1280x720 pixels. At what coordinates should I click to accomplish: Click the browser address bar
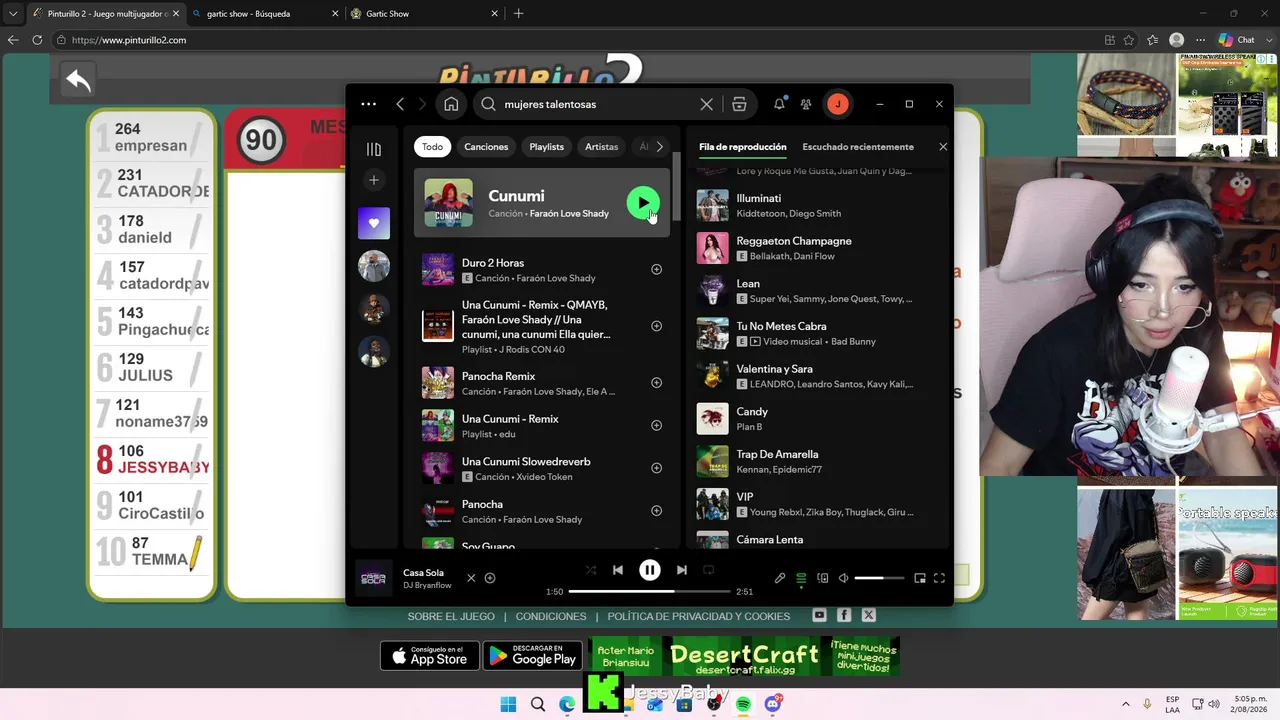pos(575,40)
